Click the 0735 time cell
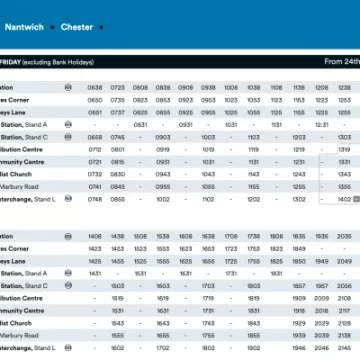 [x=117, y=100]
